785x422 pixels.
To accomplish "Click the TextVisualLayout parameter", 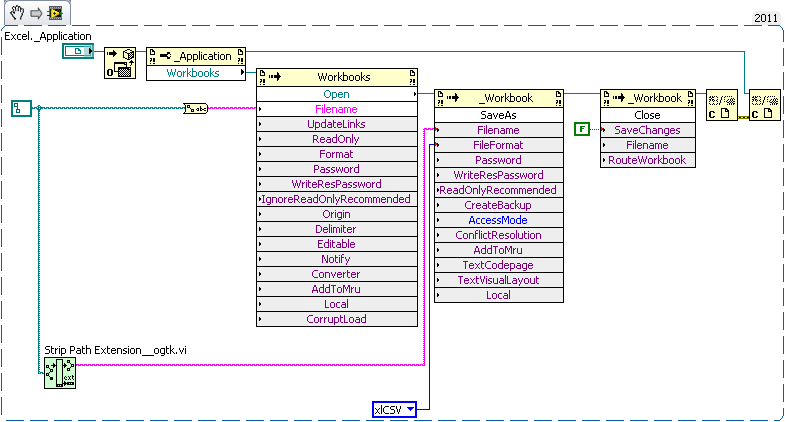I will point(499,280).
